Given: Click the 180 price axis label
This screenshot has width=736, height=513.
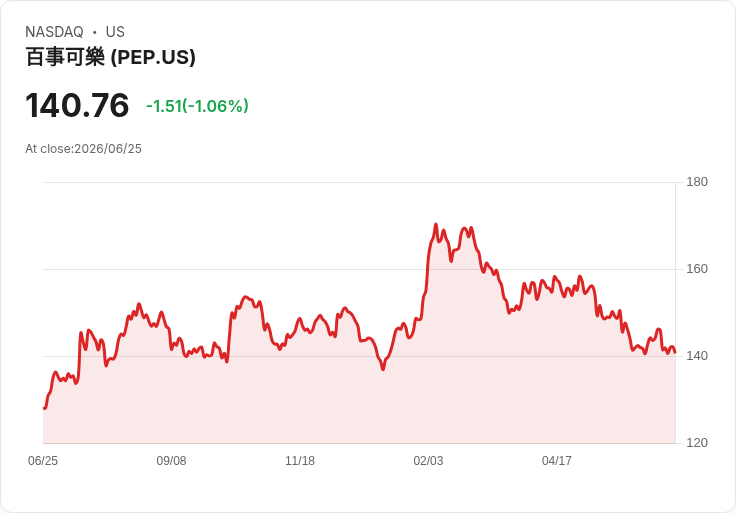Looking at the screenshot, I should [x=697, y=182].
